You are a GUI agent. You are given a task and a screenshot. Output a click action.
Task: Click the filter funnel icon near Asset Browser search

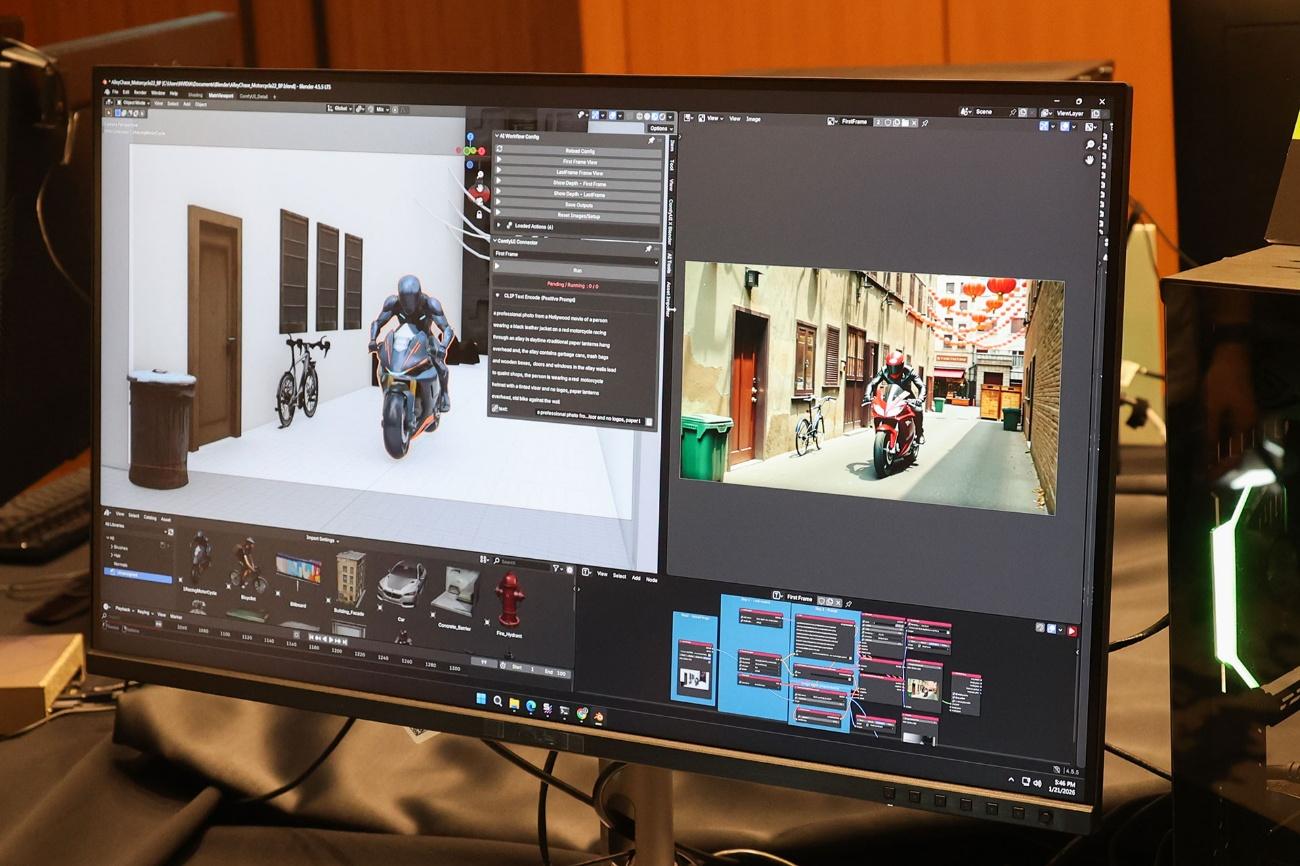555,567
